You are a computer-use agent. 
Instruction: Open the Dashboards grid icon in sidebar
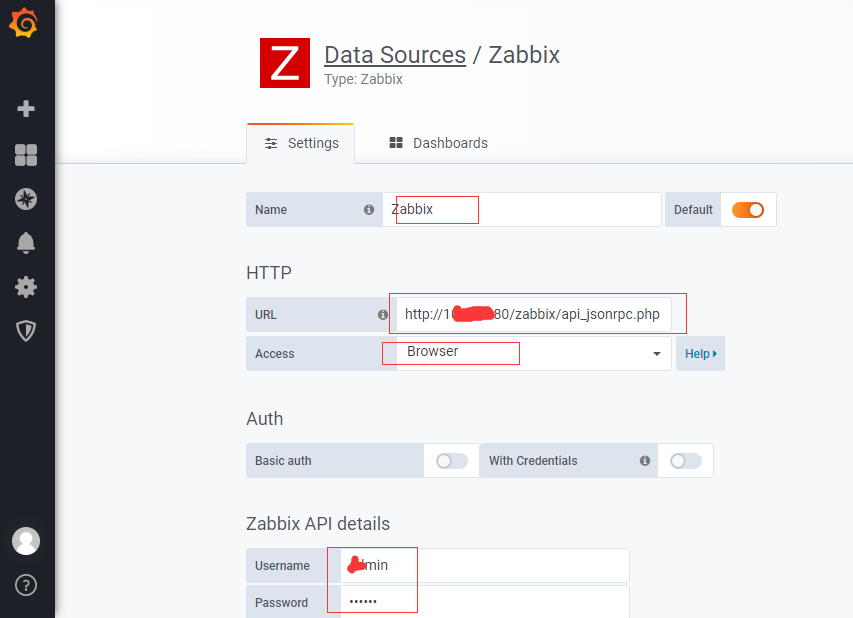click(x=26, y=154)
